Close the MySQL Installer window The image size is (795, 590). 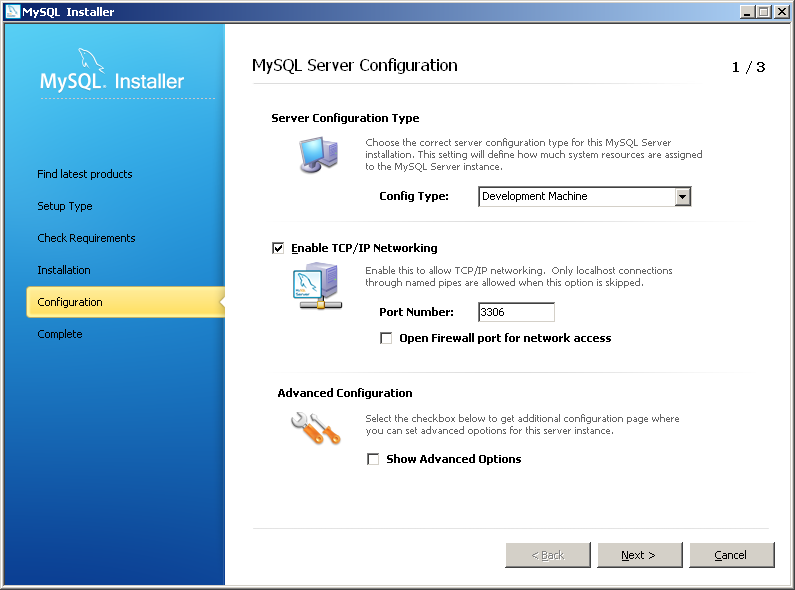tap(781, 12)
